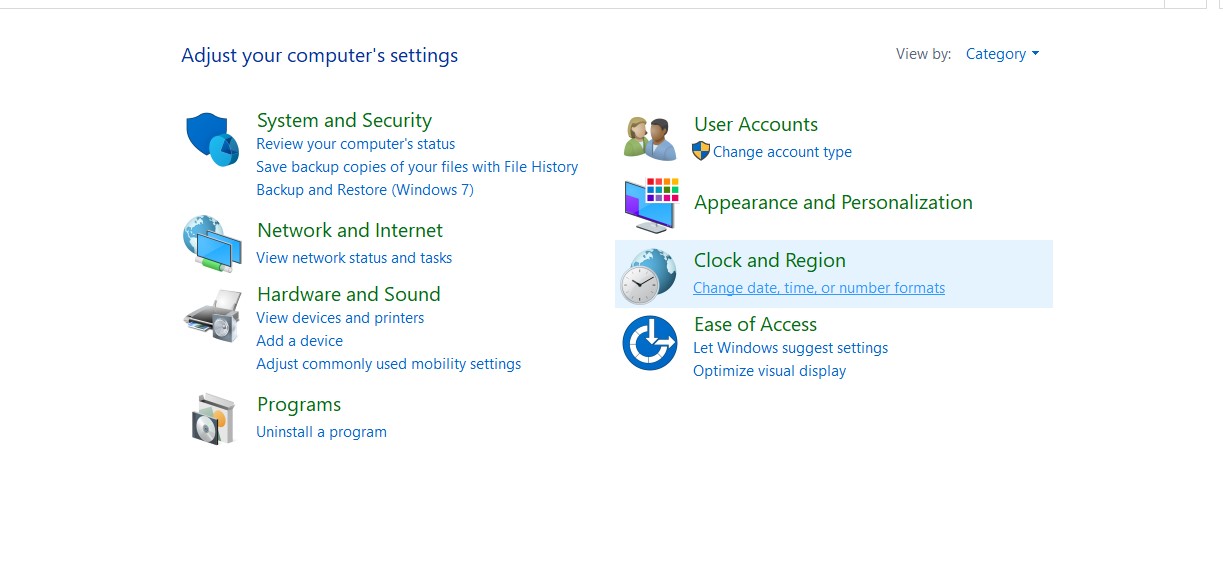This screenshot has width=1223, height=573.
Task: Open View devices and printers
Action: coord(340,318)
